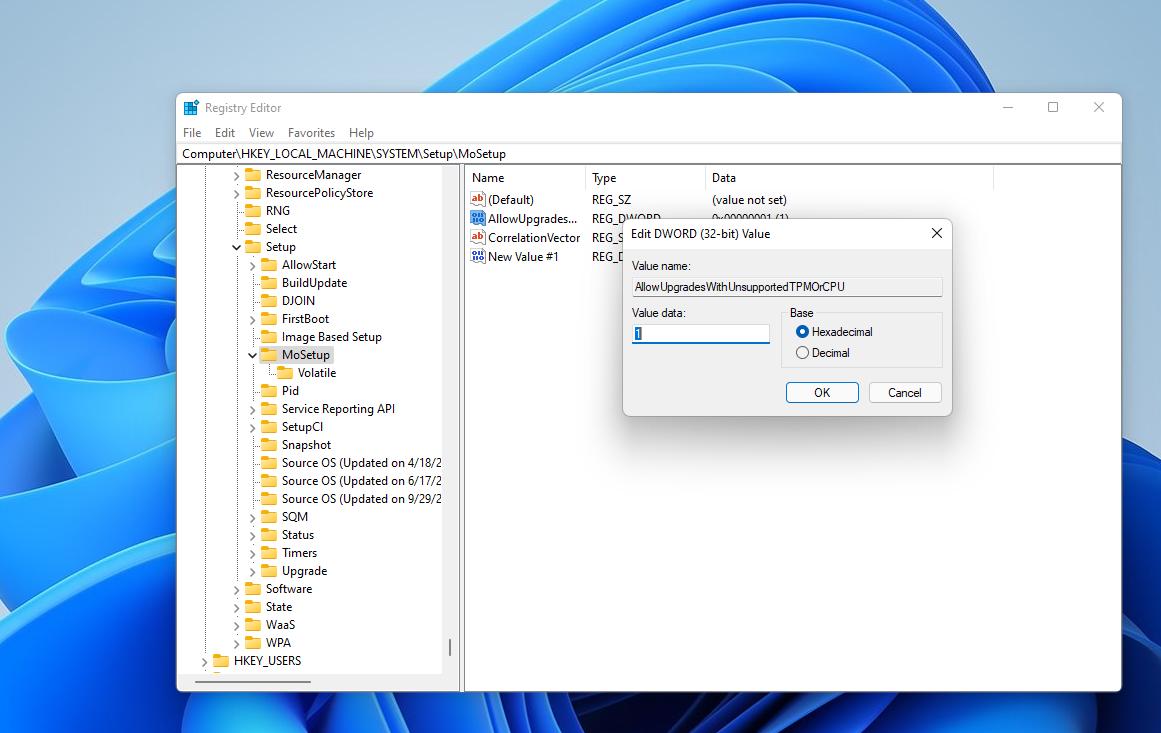The height and width of the screenshot is (733, 1161).
Task: Expand the Service Reporting API key
Action: [x=252, y=409]
